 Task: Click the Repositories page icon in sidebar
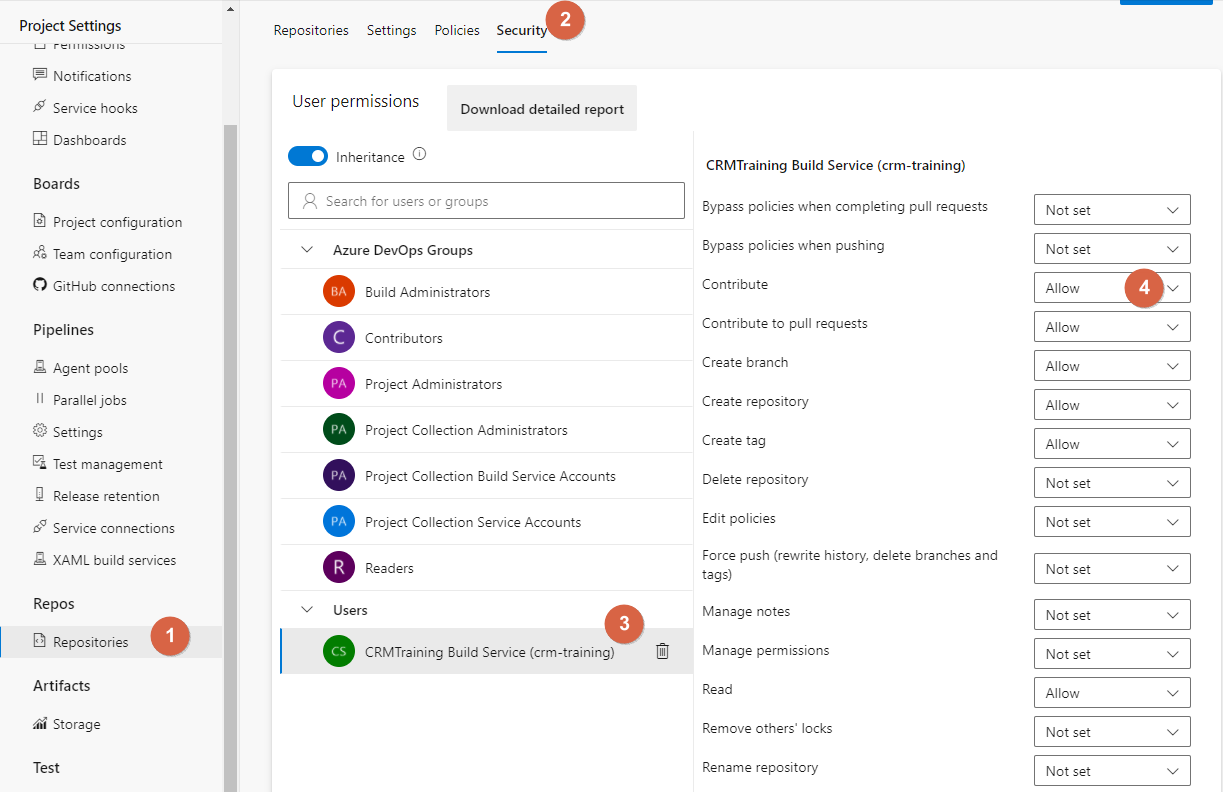pos(40,641)
